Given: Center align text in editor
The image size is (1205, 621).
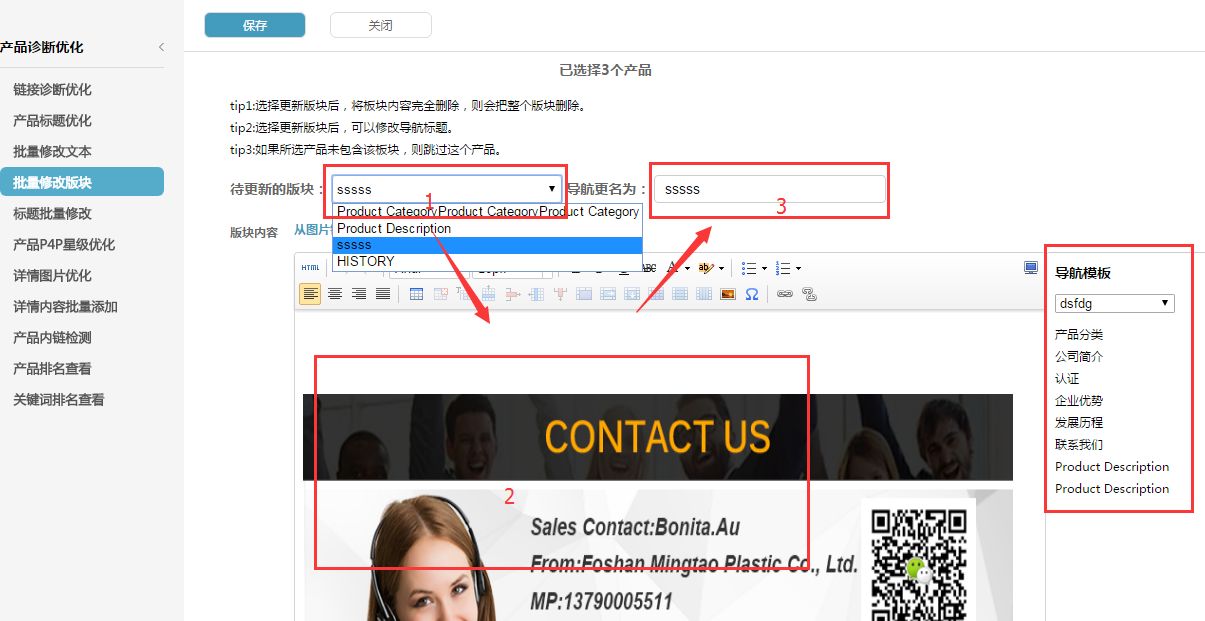Looking at the screenshot, I should (335, 294).
